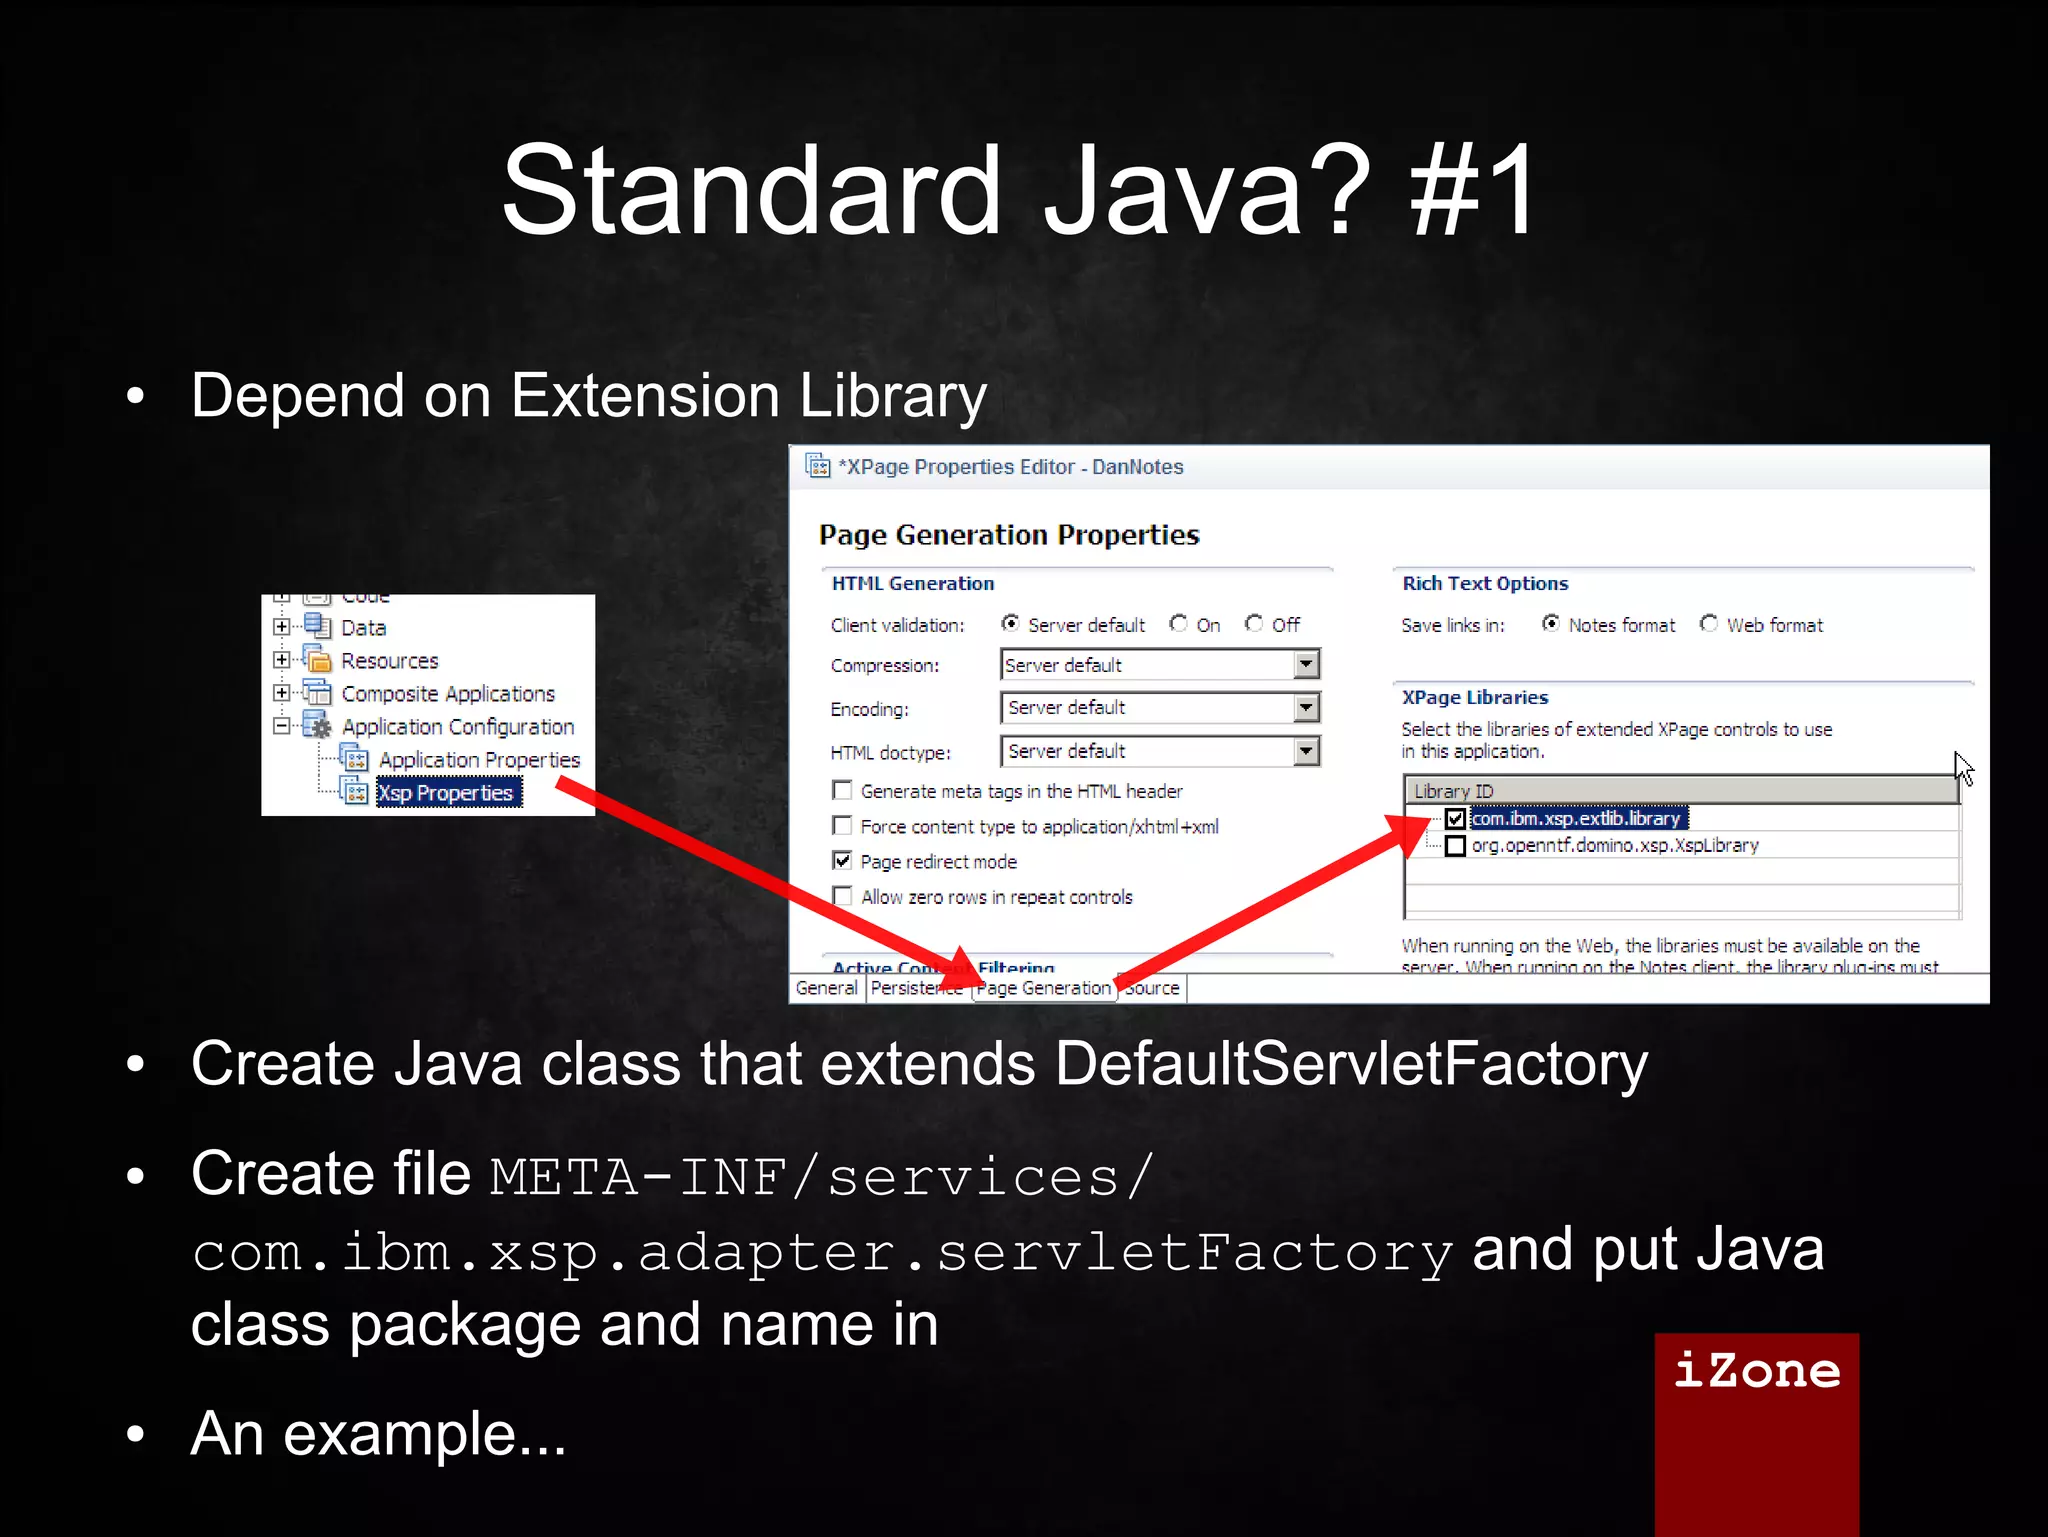Click the Composite Applications icon
Image resolution: width=2048 pixels, height=1537 pixels.
tap(317, 692)
